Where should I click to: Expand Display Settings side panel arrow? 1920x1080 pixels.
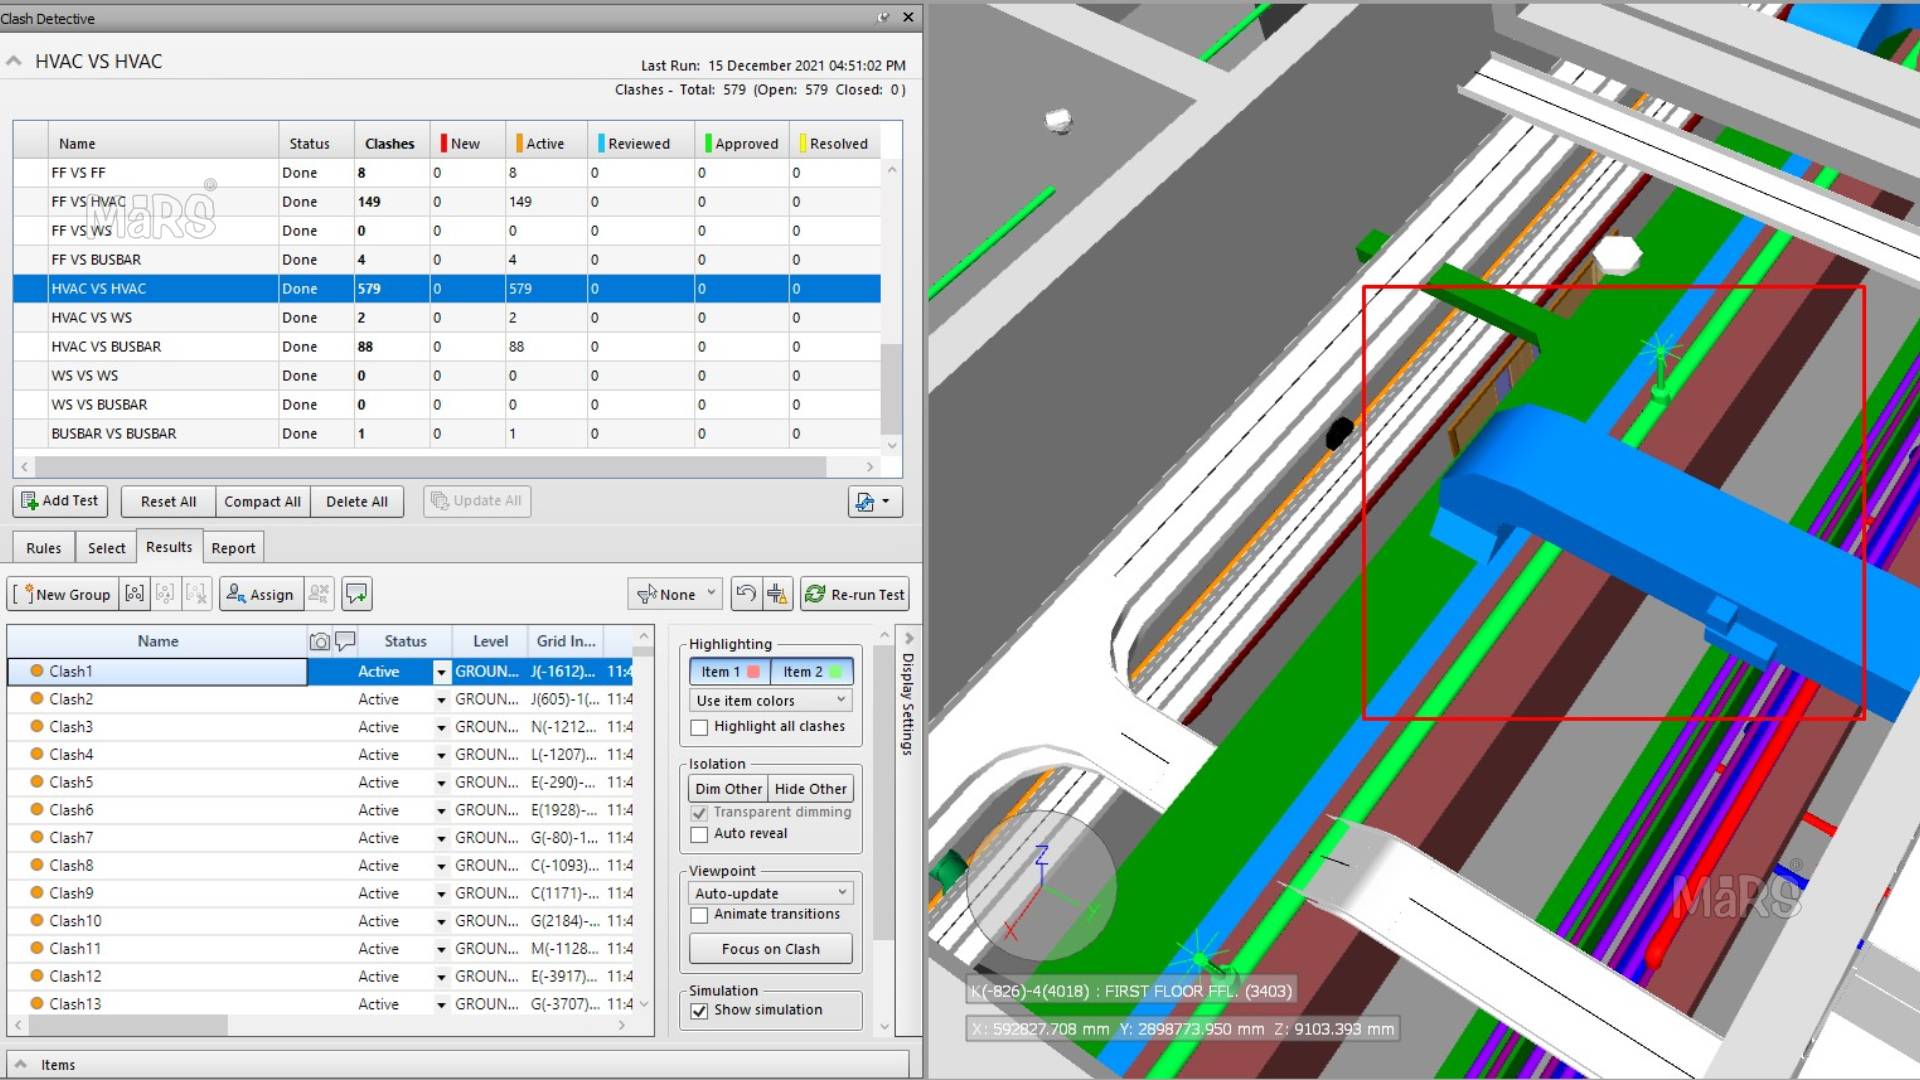click(908, 638)
